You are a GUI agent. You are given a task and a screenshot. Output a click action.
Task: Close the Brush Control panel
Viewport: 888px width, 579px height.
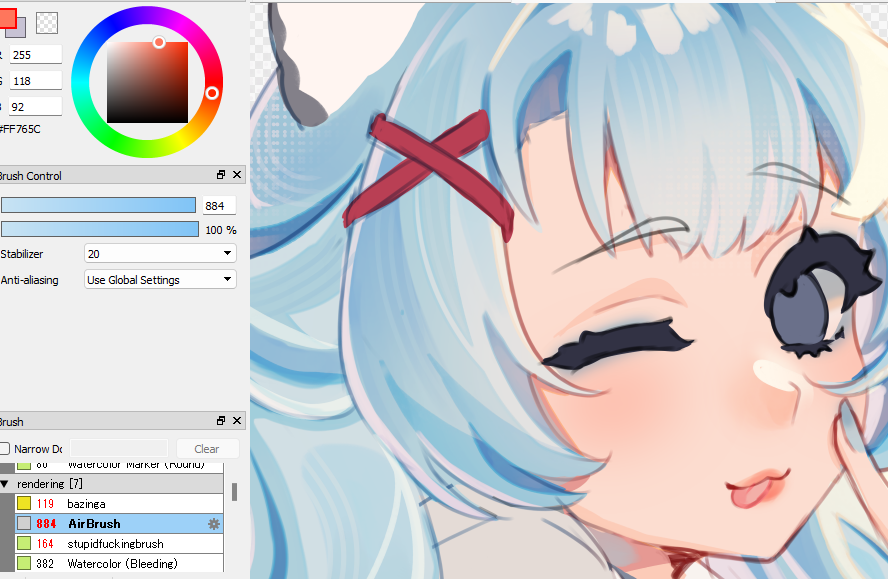coord(237,175)
